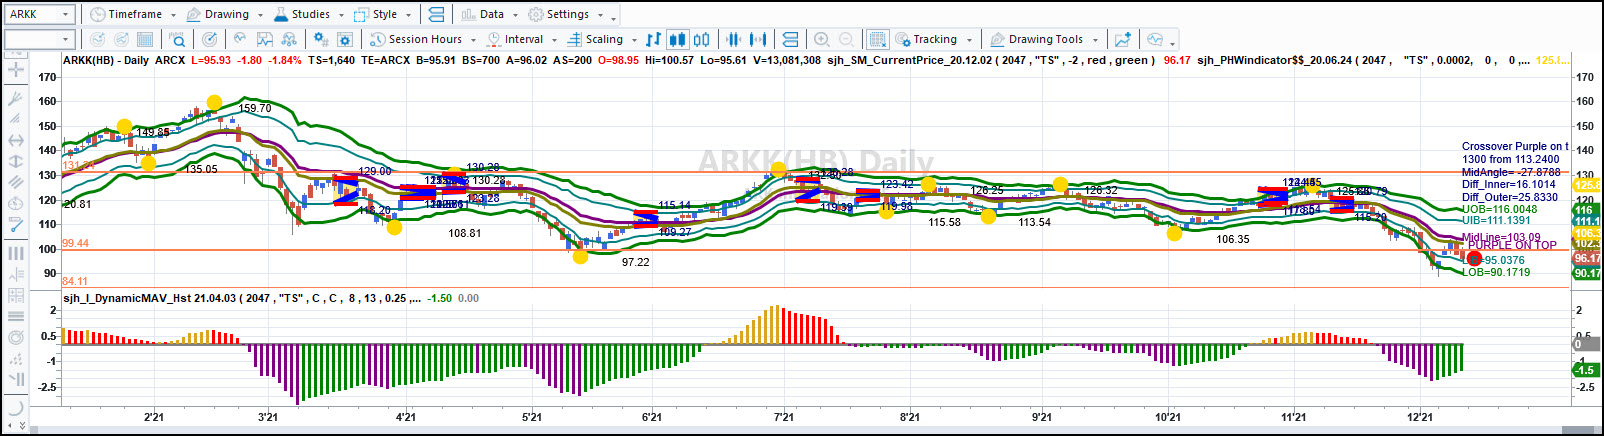This screenshot has height=436, width=1604.
Task: Click the 12'21 date label on time axis
Action: tap(1419, 417)
